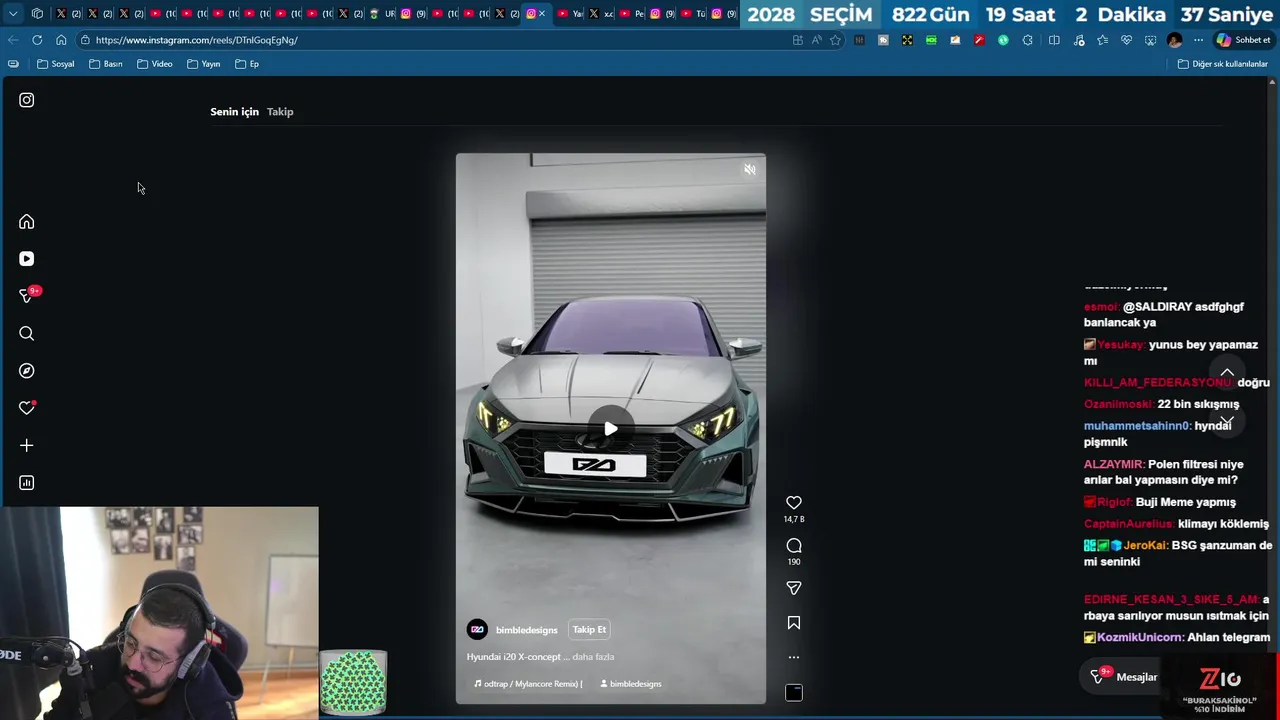Open more options ellipsis on the reel
1280x720 pixels.
(x=794, y=657)
